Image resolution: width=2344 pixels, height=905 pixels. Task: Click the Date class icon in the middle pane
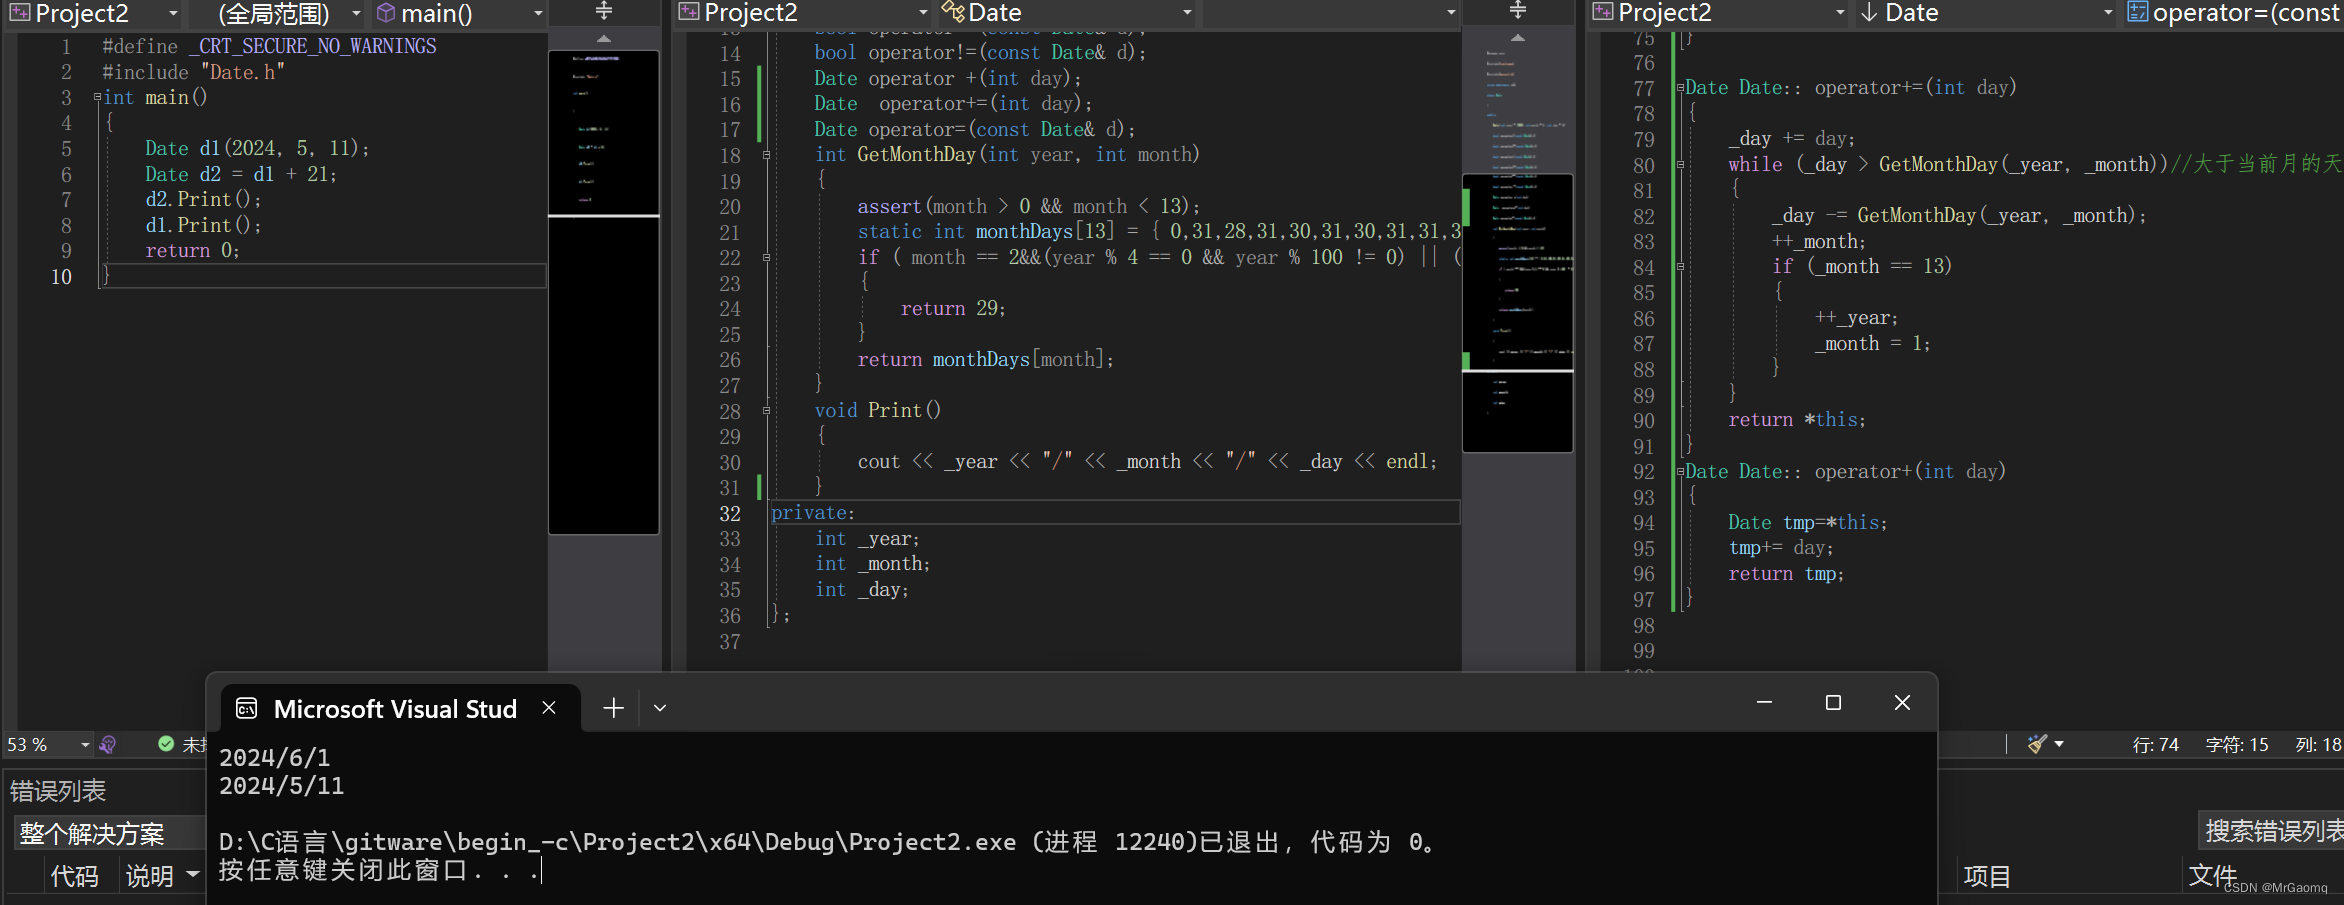point(953,12)
